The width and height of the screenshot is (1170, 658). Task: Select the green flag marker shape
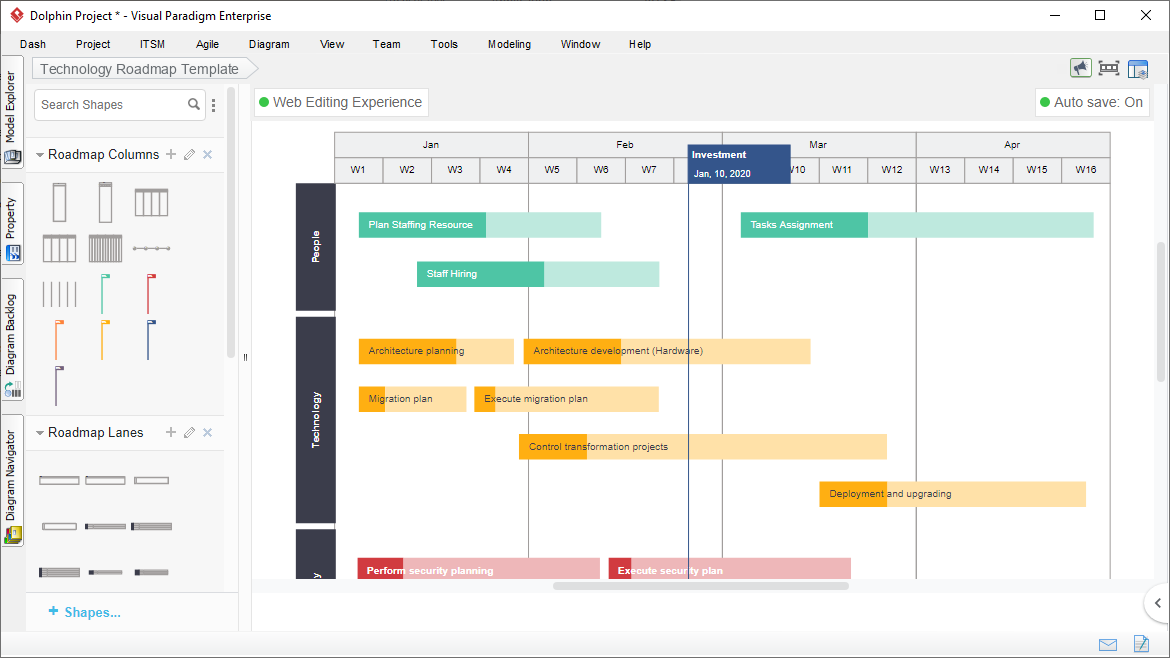[104, 294]
